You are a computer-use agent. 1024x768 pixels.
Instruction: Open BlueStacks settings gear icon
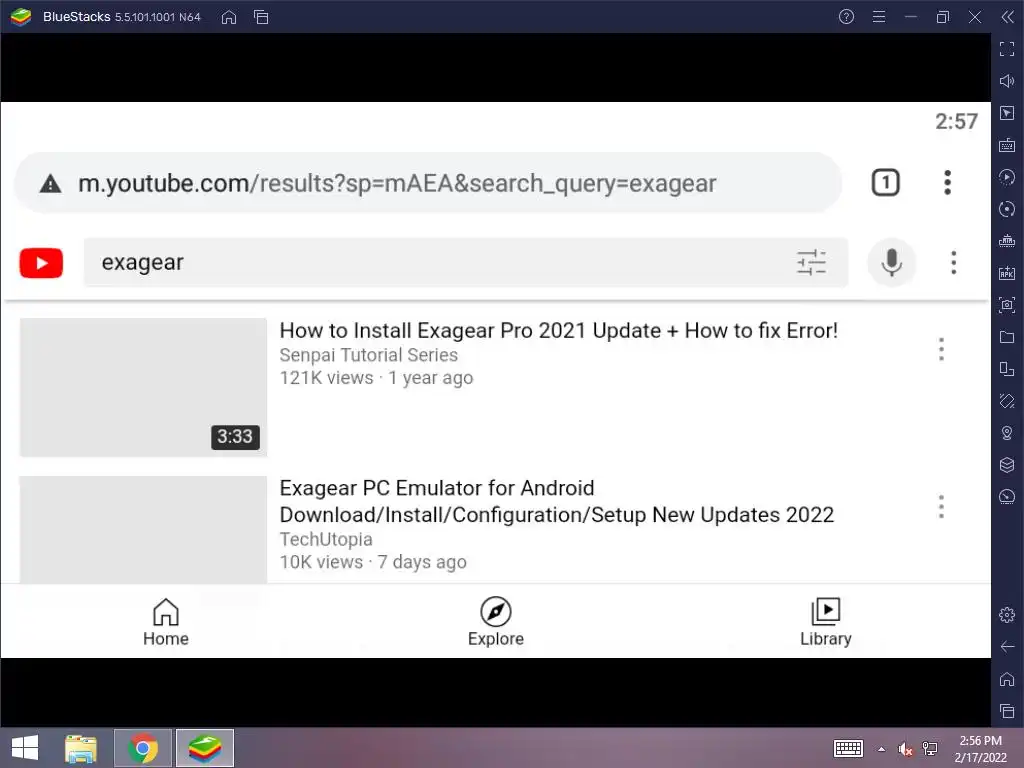pos(1006,615)
